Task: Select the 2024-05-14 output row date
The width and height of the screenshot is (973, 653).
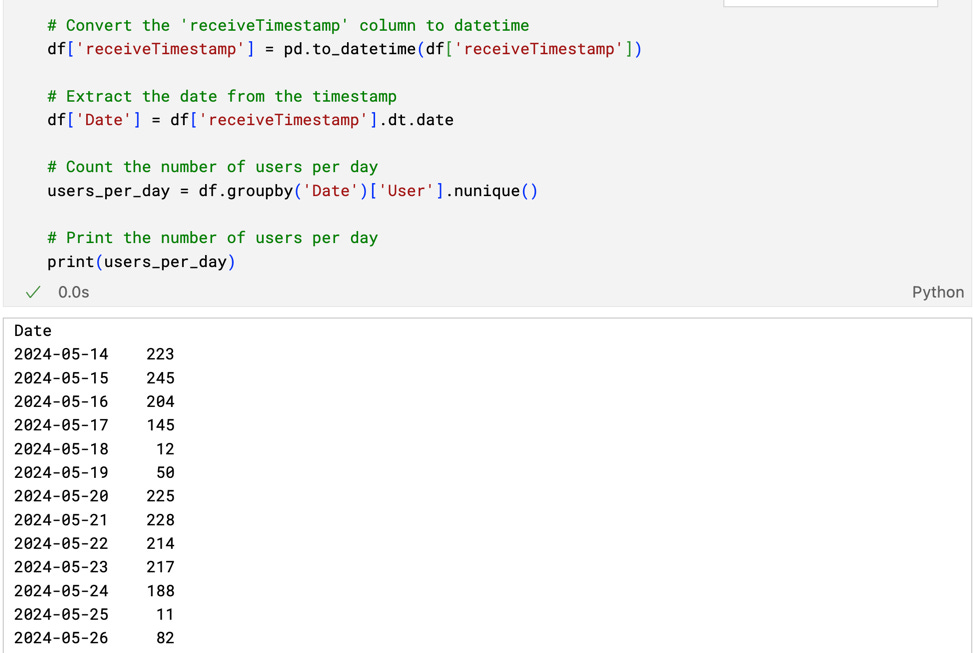Action: click(x=61, y=354)
